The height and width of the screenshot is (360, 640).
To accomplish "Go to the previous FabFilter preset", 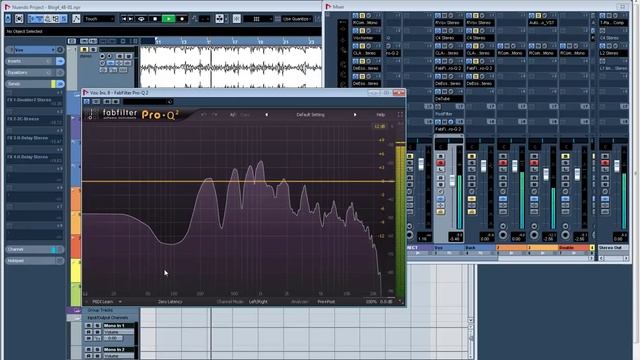I will [x=267, y=115].
